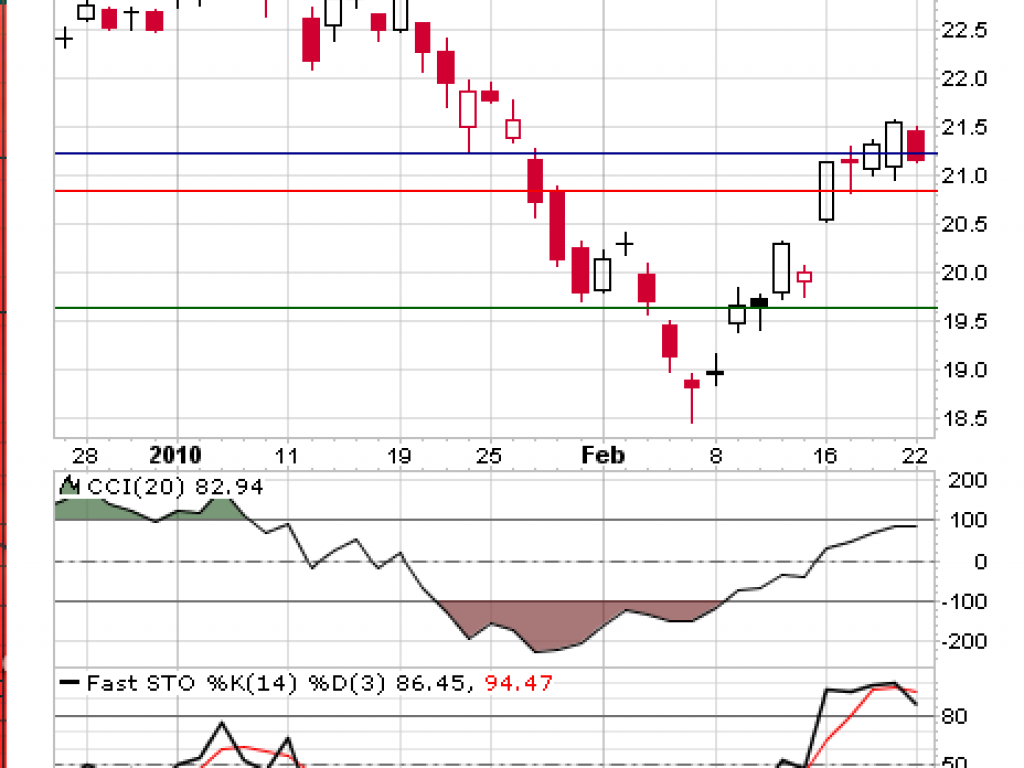Click the %D(3) label text
1024x768 pixels.
pyautogui.click(x=347, y=683)
